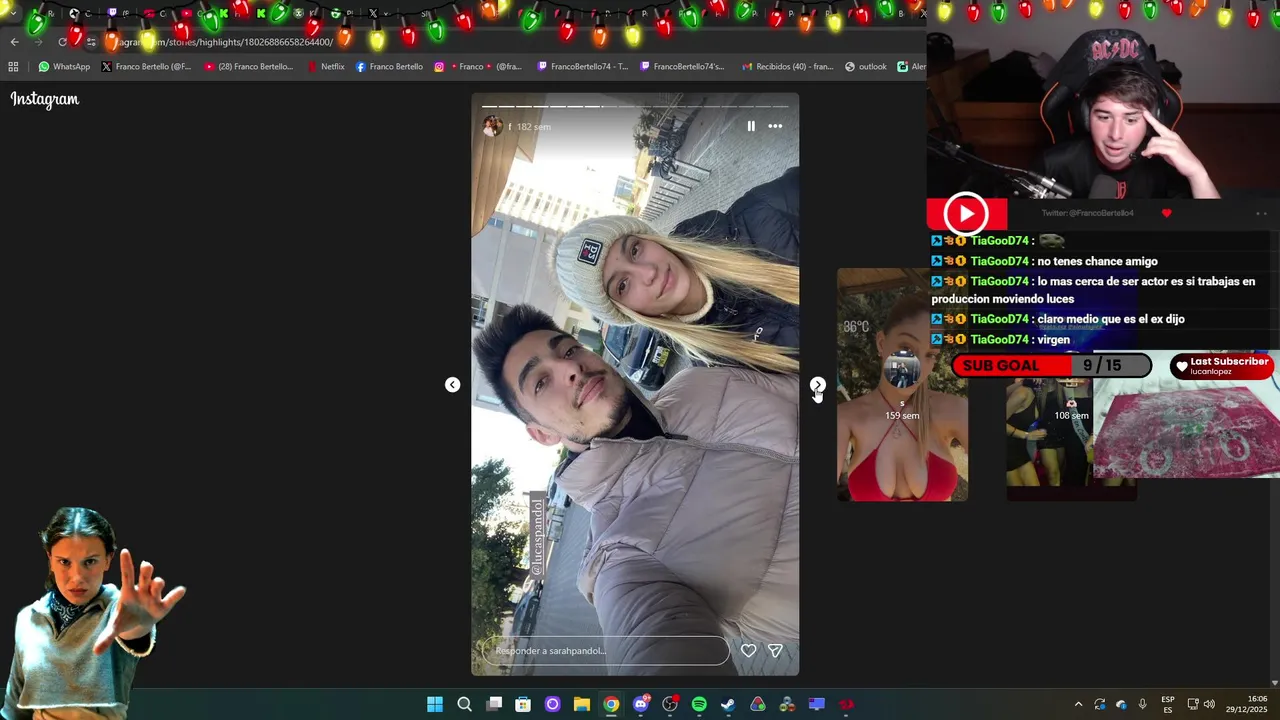Open the 'Recibidos (40)' Gmail bookmark
1280x720 pixels.
tap(788, 67)
